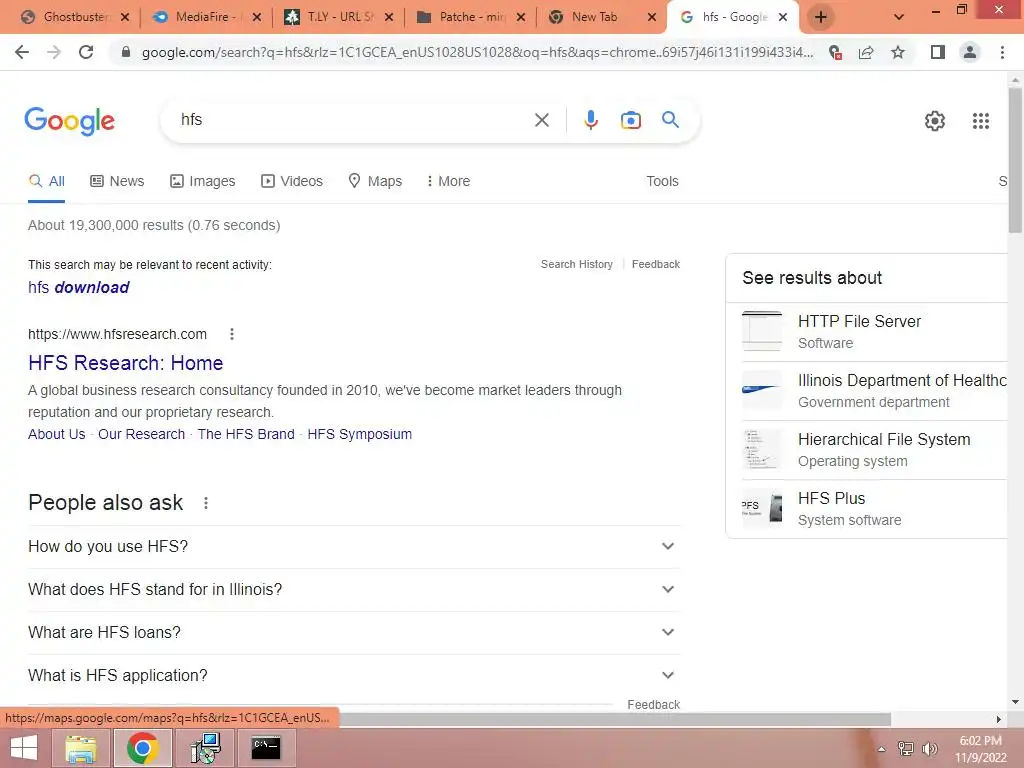Open the HFS Symposium sitelink
Screen dimensions: 1024x768
click(x=359, y=434)
